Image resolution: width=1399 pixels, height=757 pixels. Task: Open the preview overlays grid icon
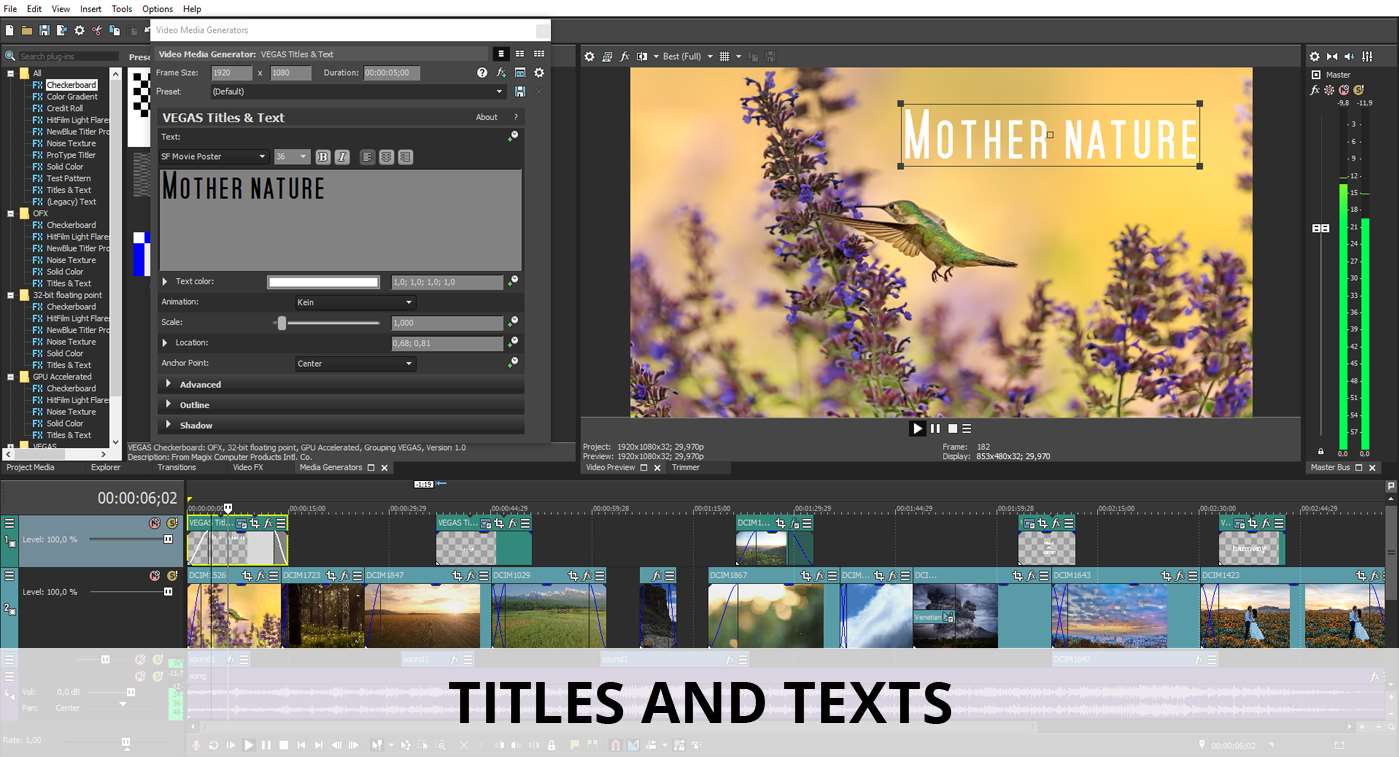(x=725, y=57)
